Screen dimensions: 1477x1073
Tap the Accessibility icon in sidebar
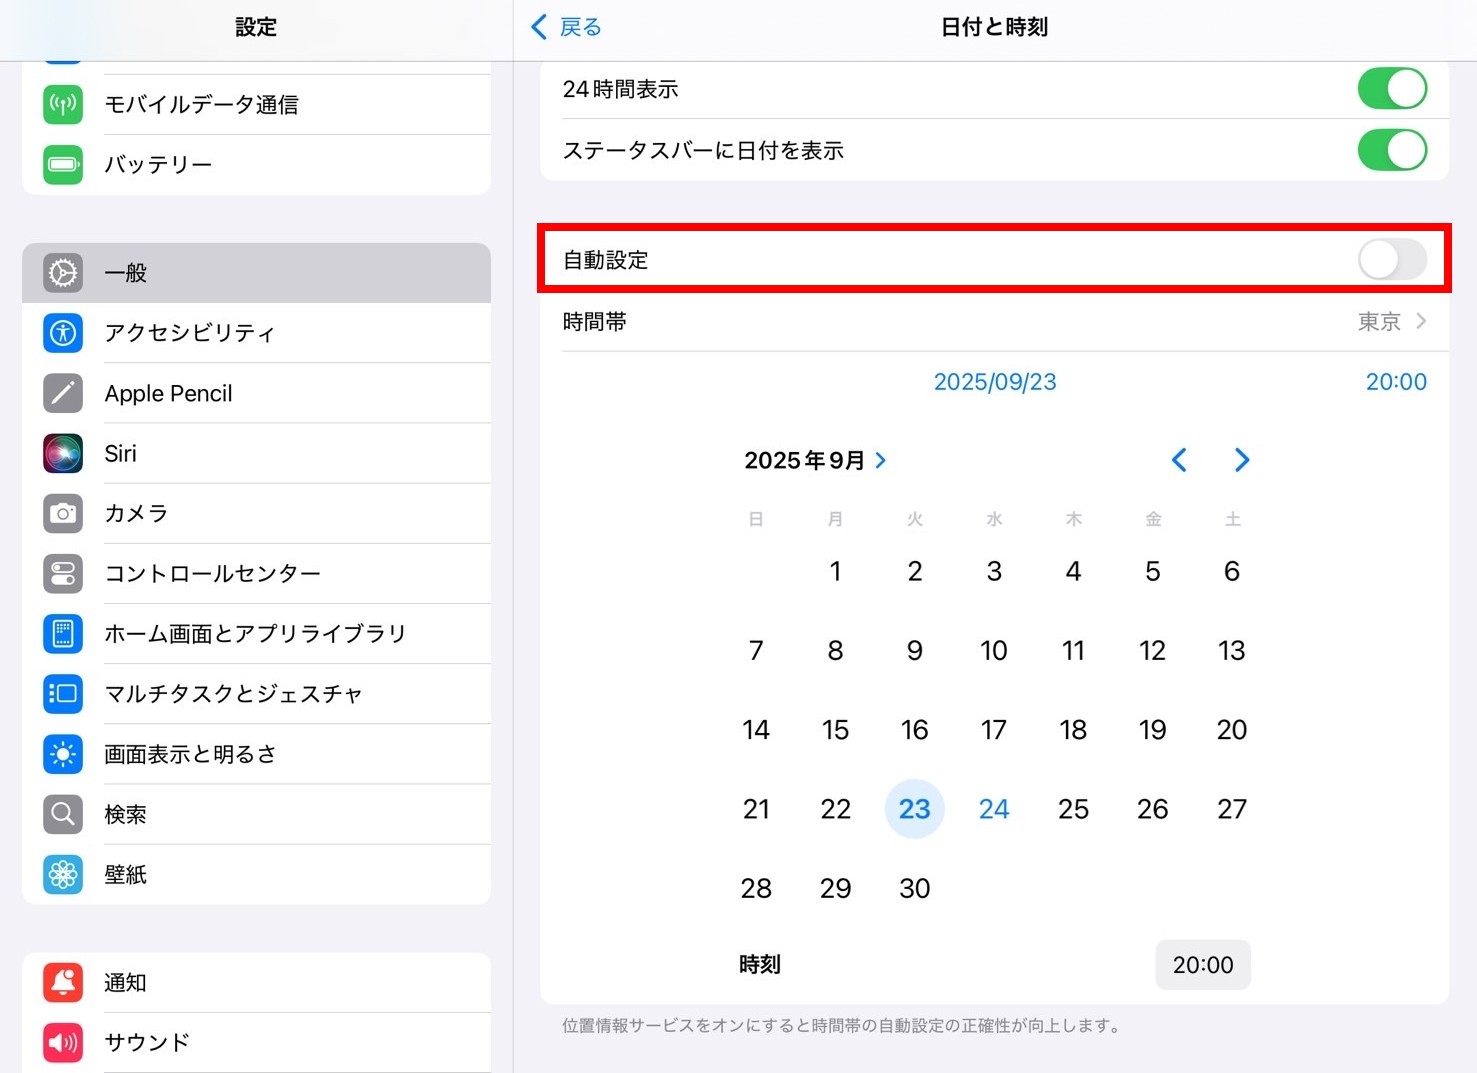63,333
